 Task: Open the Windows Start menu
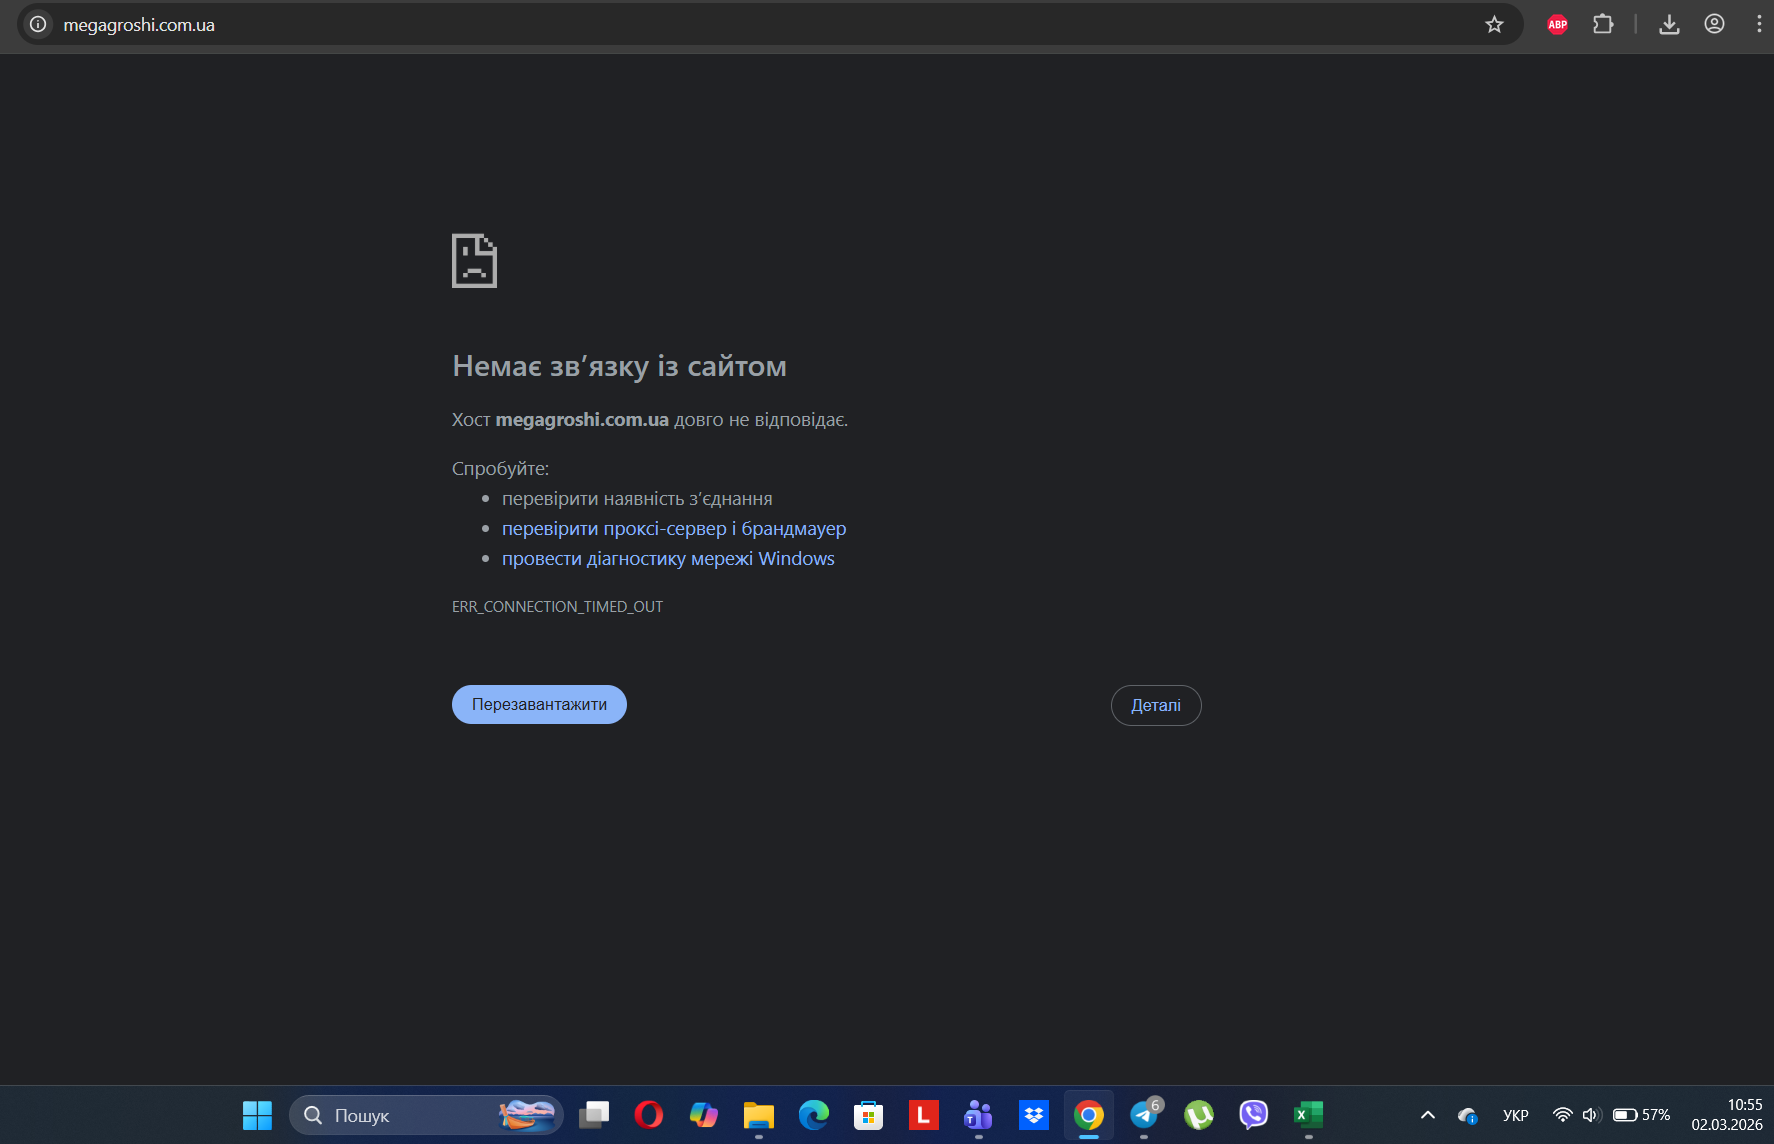[257, 1115]
